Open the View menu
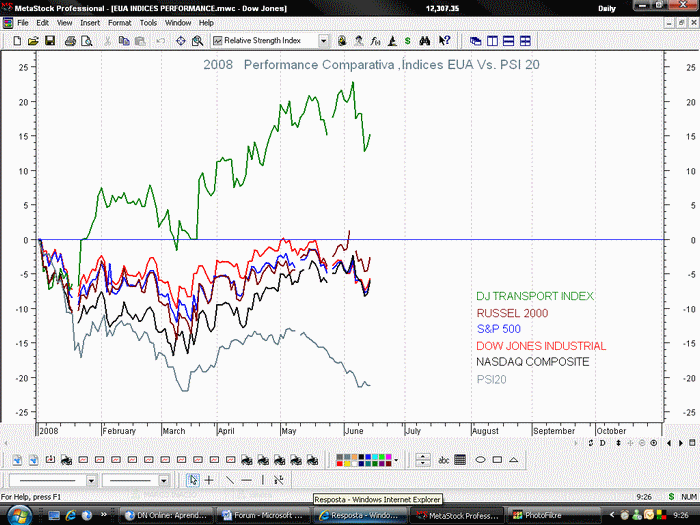Viewport: 700px width, 525px height. (x=64, y=23)
